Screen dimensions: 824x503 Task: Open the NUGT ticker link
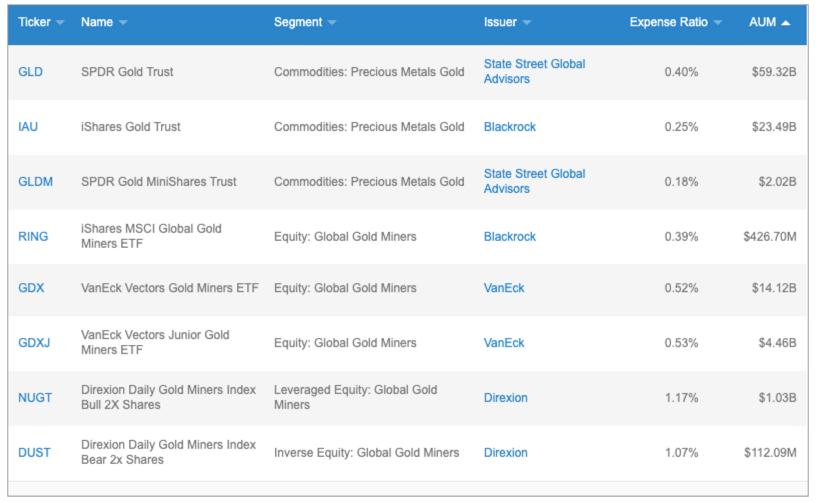tap(35, 398)
